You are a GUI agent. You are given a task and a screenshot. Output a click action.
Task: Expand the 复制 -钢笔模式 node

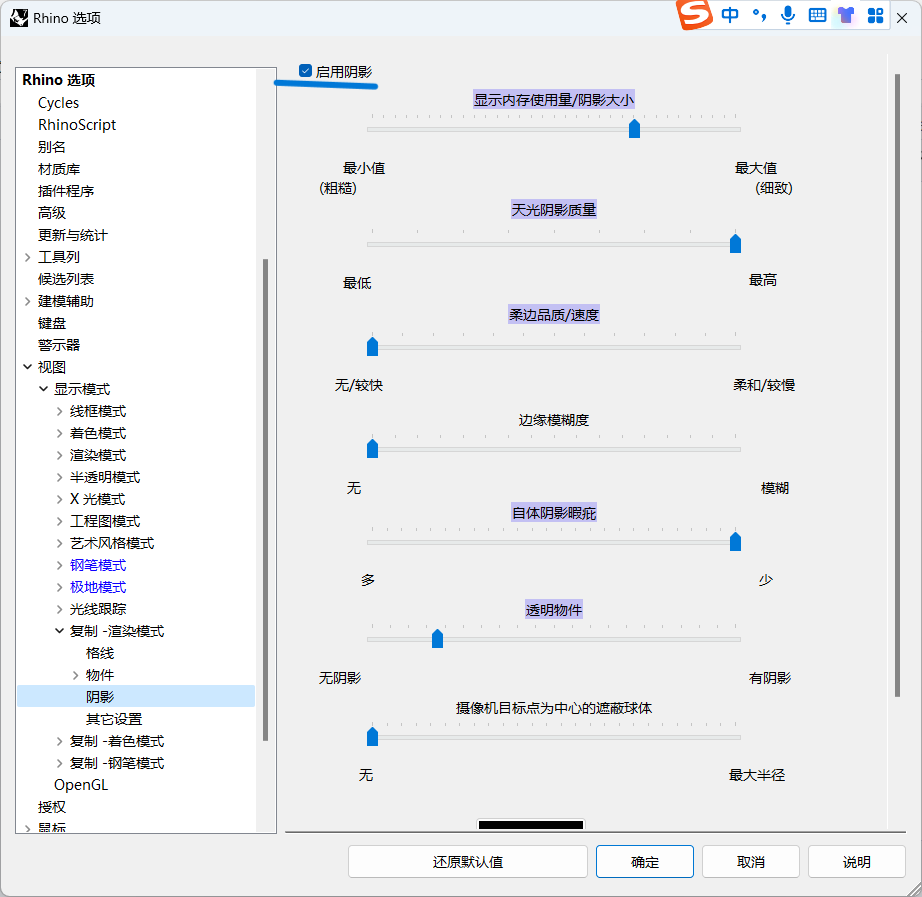pyautogui.click(x=59, y=763)
